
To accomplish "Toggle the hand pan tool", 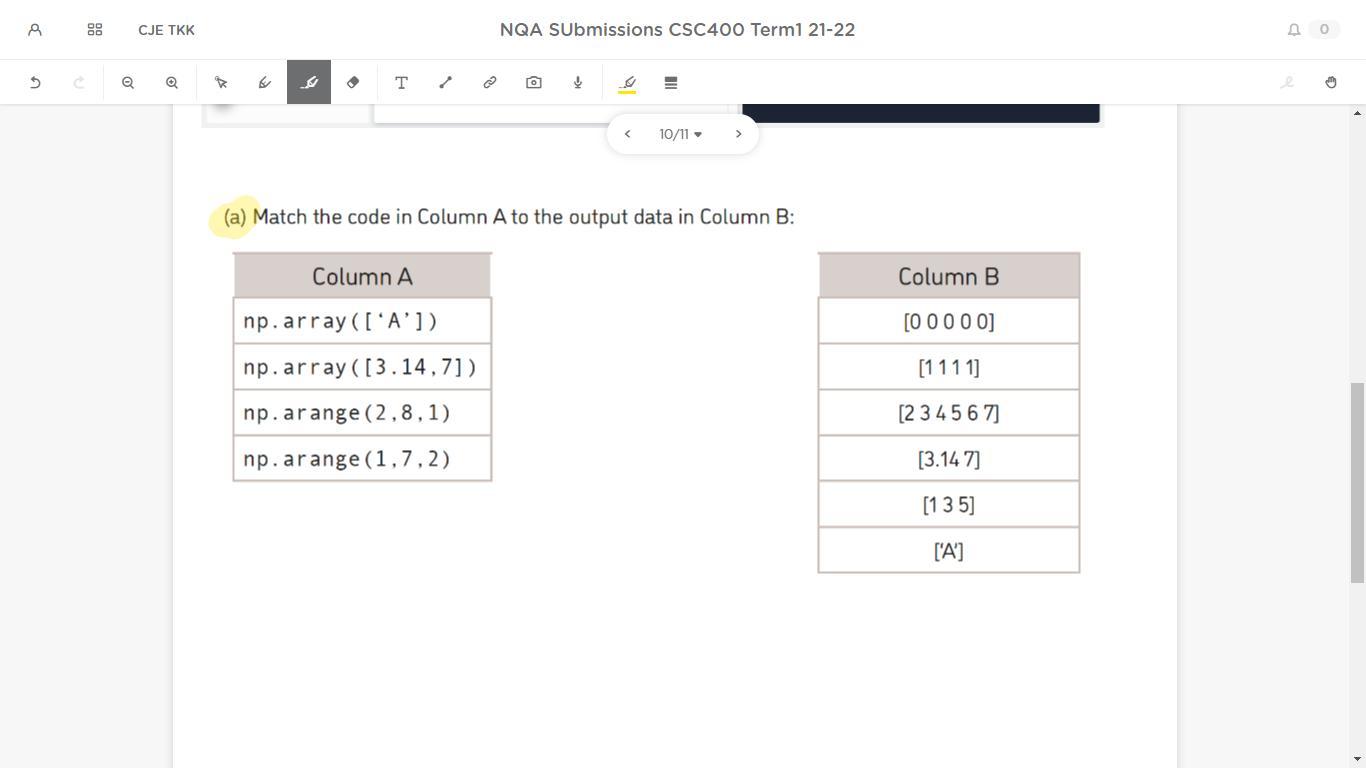I will (1331, 83).
